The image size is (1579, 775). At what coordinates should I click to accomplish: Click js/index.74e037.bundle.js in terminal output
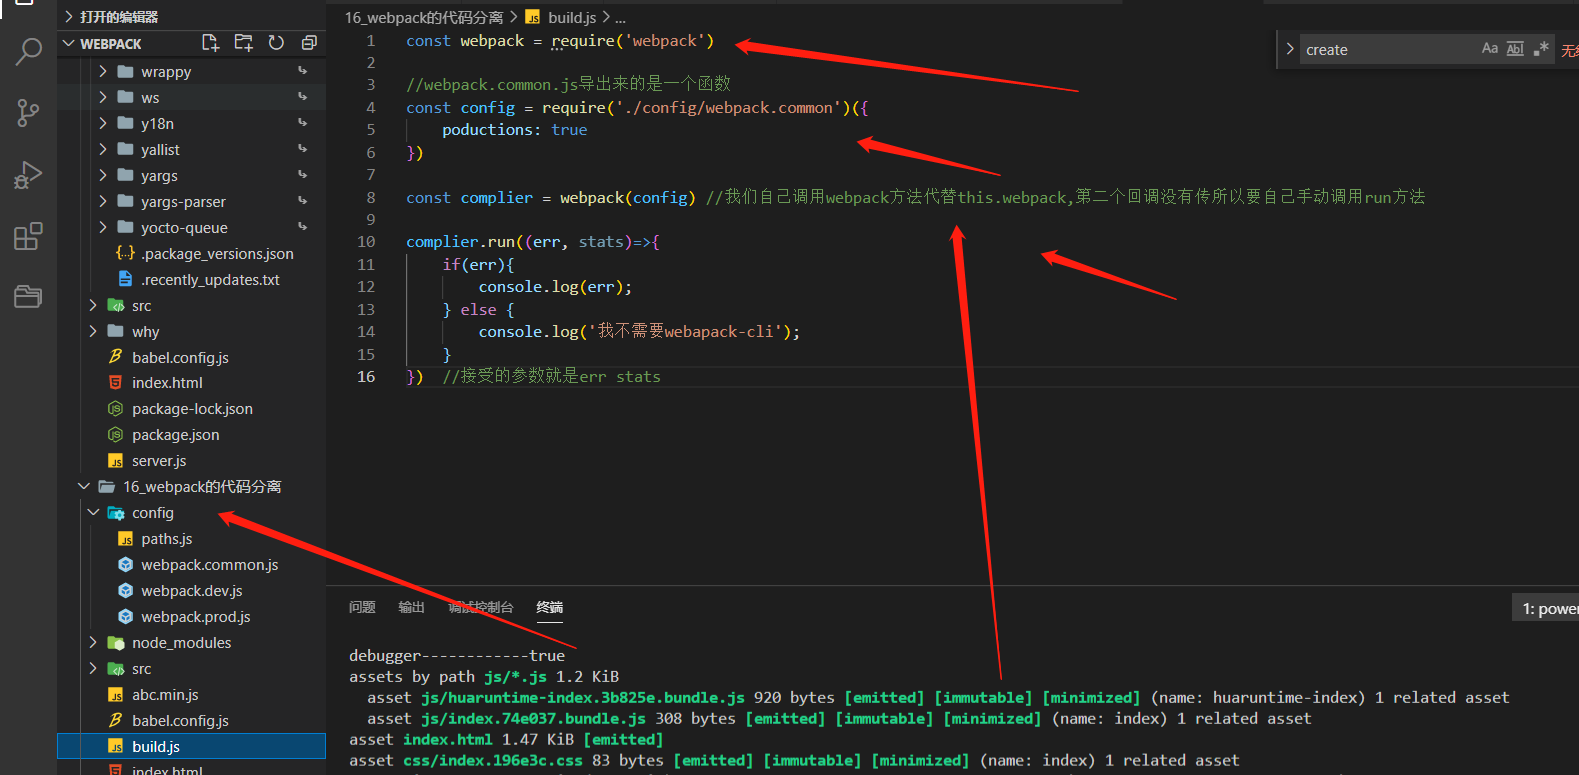click(533, 718)
